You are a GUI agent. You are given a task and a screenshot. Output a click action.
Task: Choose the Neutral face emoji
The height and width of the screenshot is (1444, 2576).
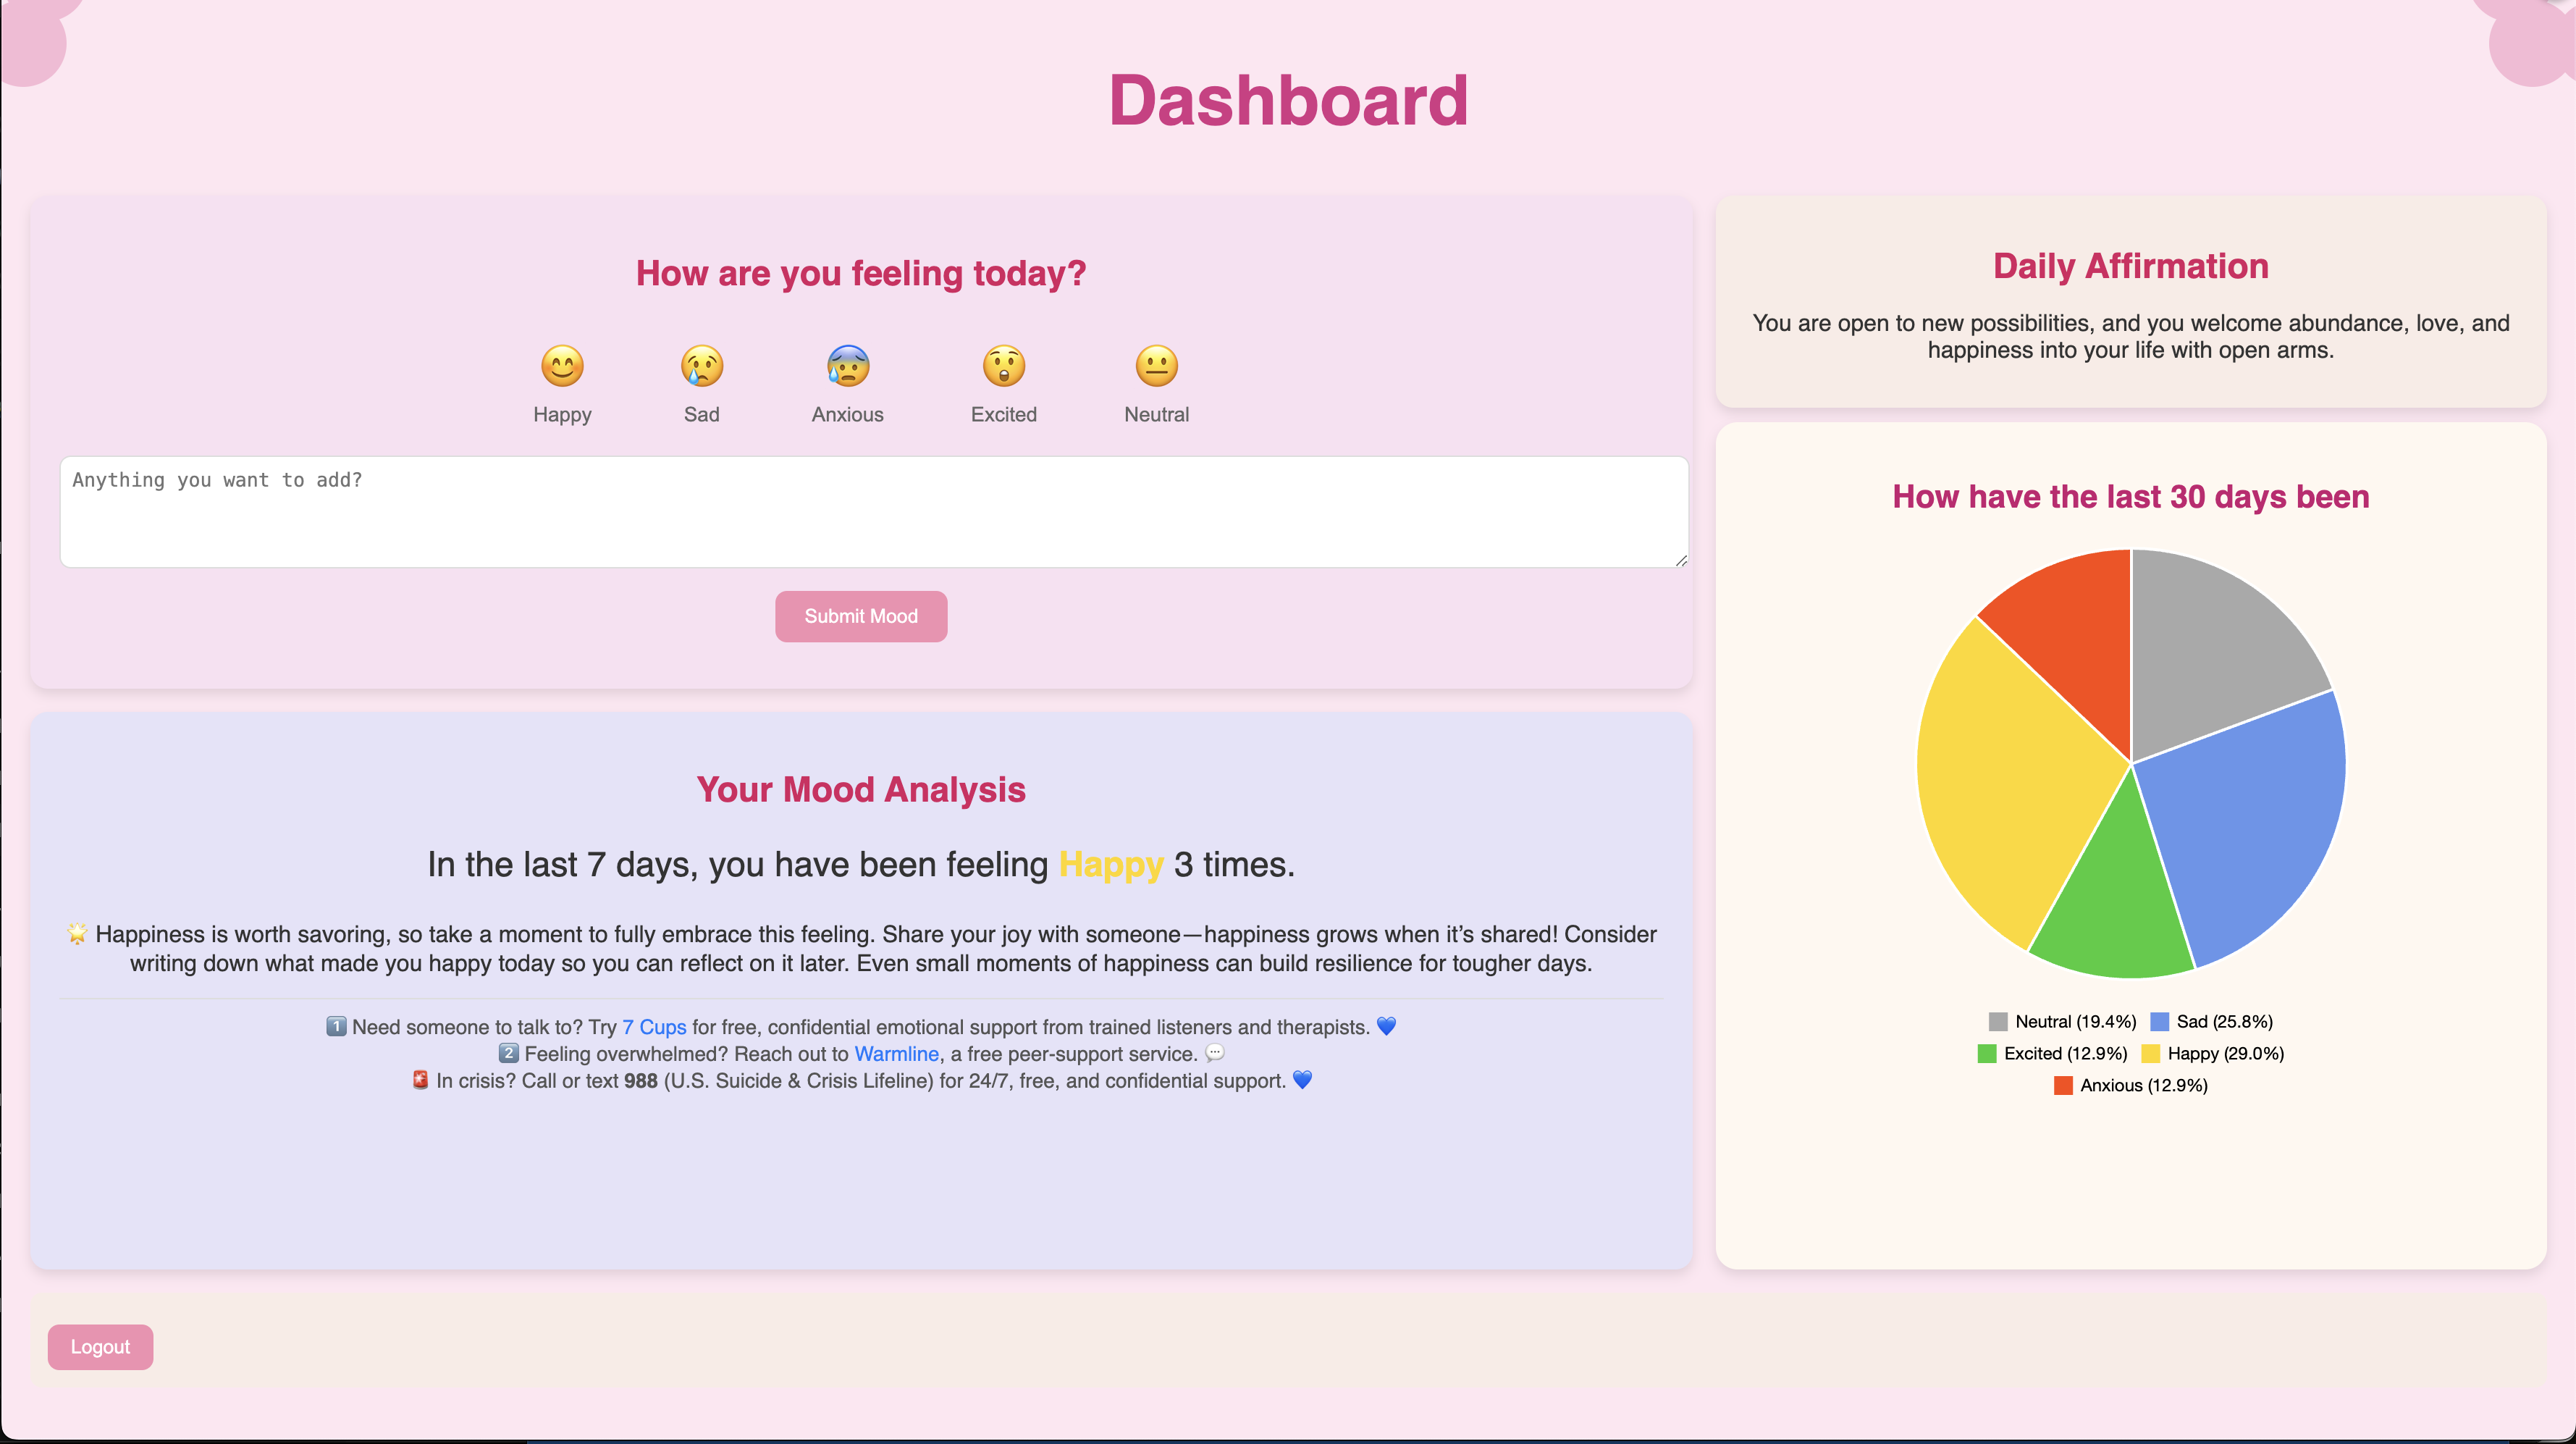coord(1156,366)
